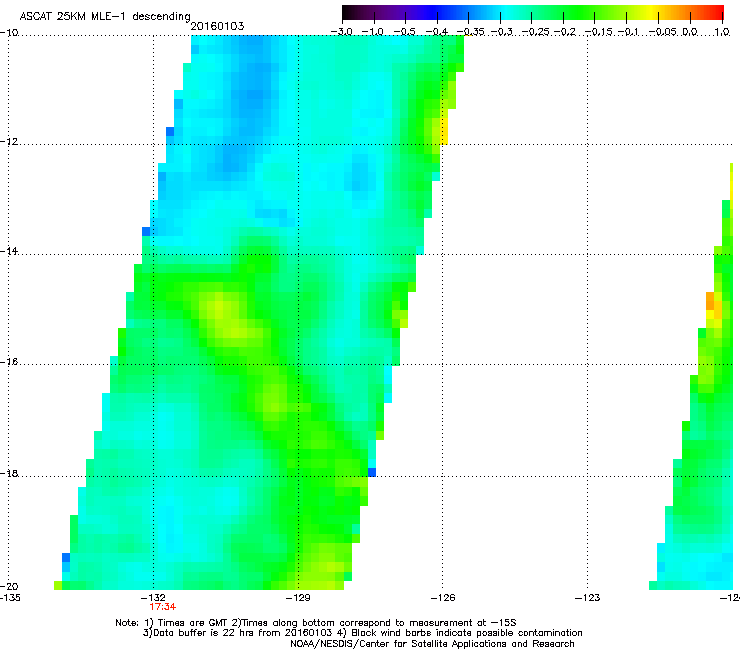Click the longitude label "-126"
740x650 pixels.
point(443,598)
